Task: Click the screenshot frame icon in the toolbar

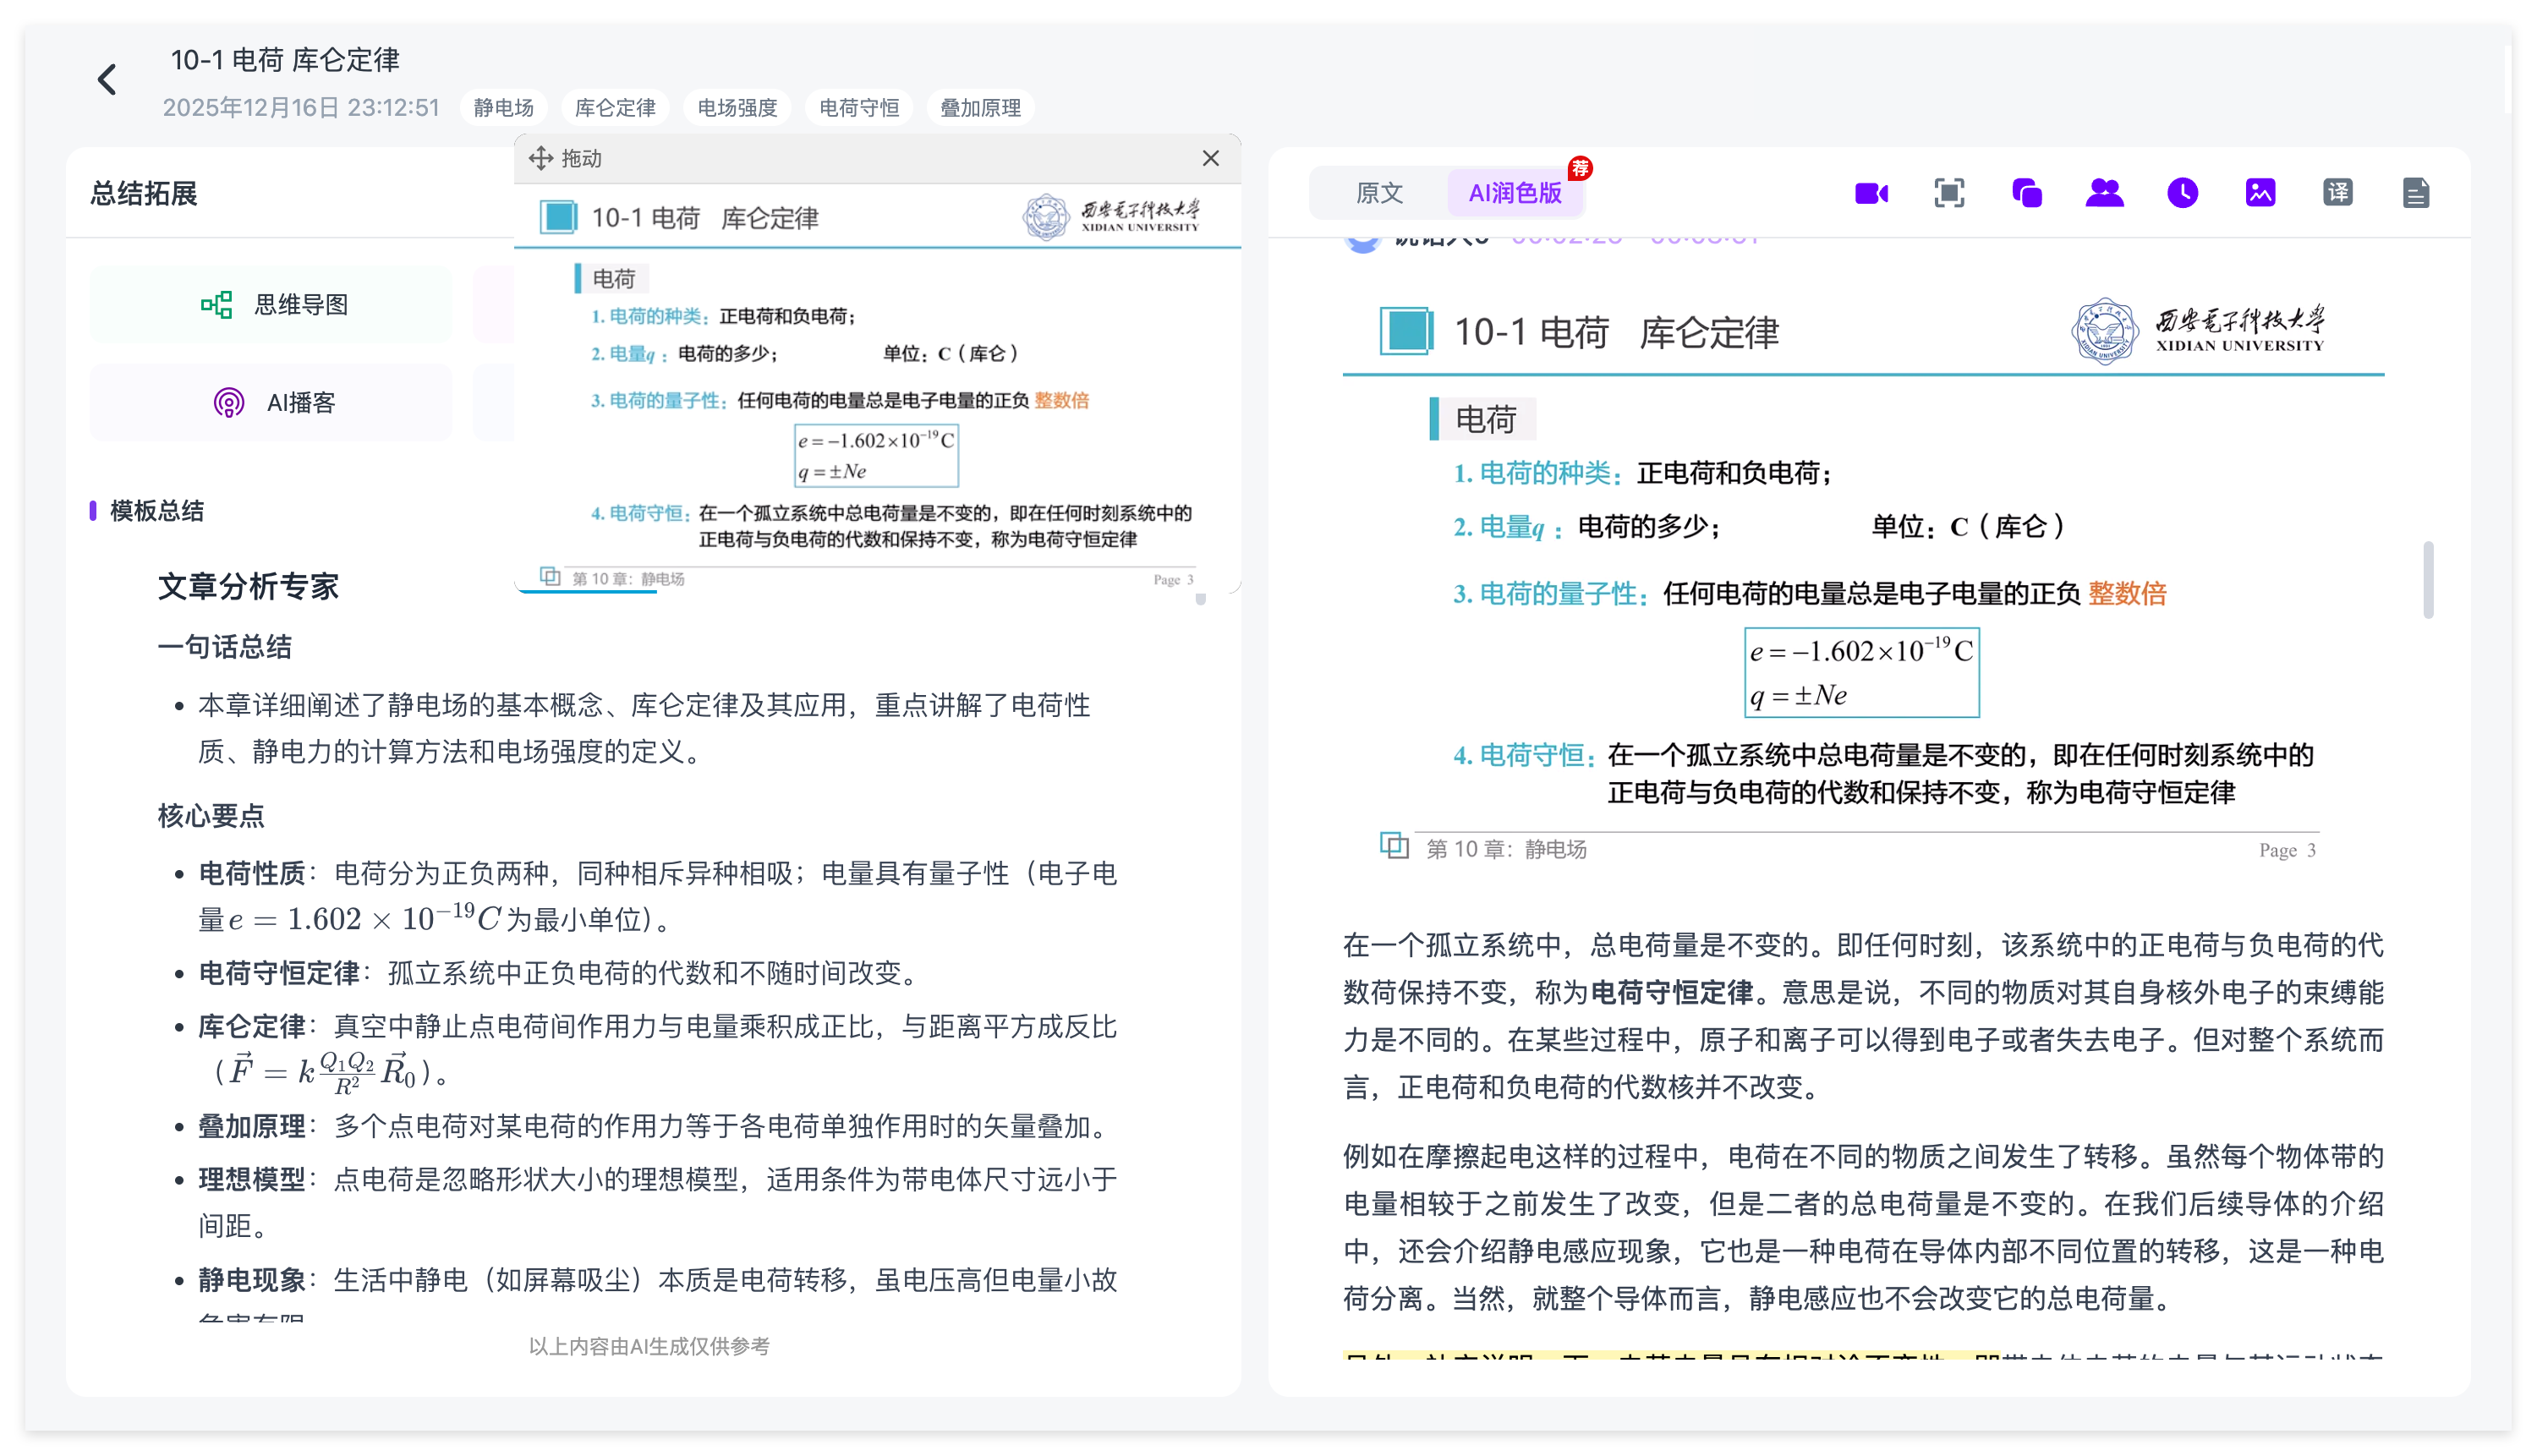Action: (x=1949, y=193)
